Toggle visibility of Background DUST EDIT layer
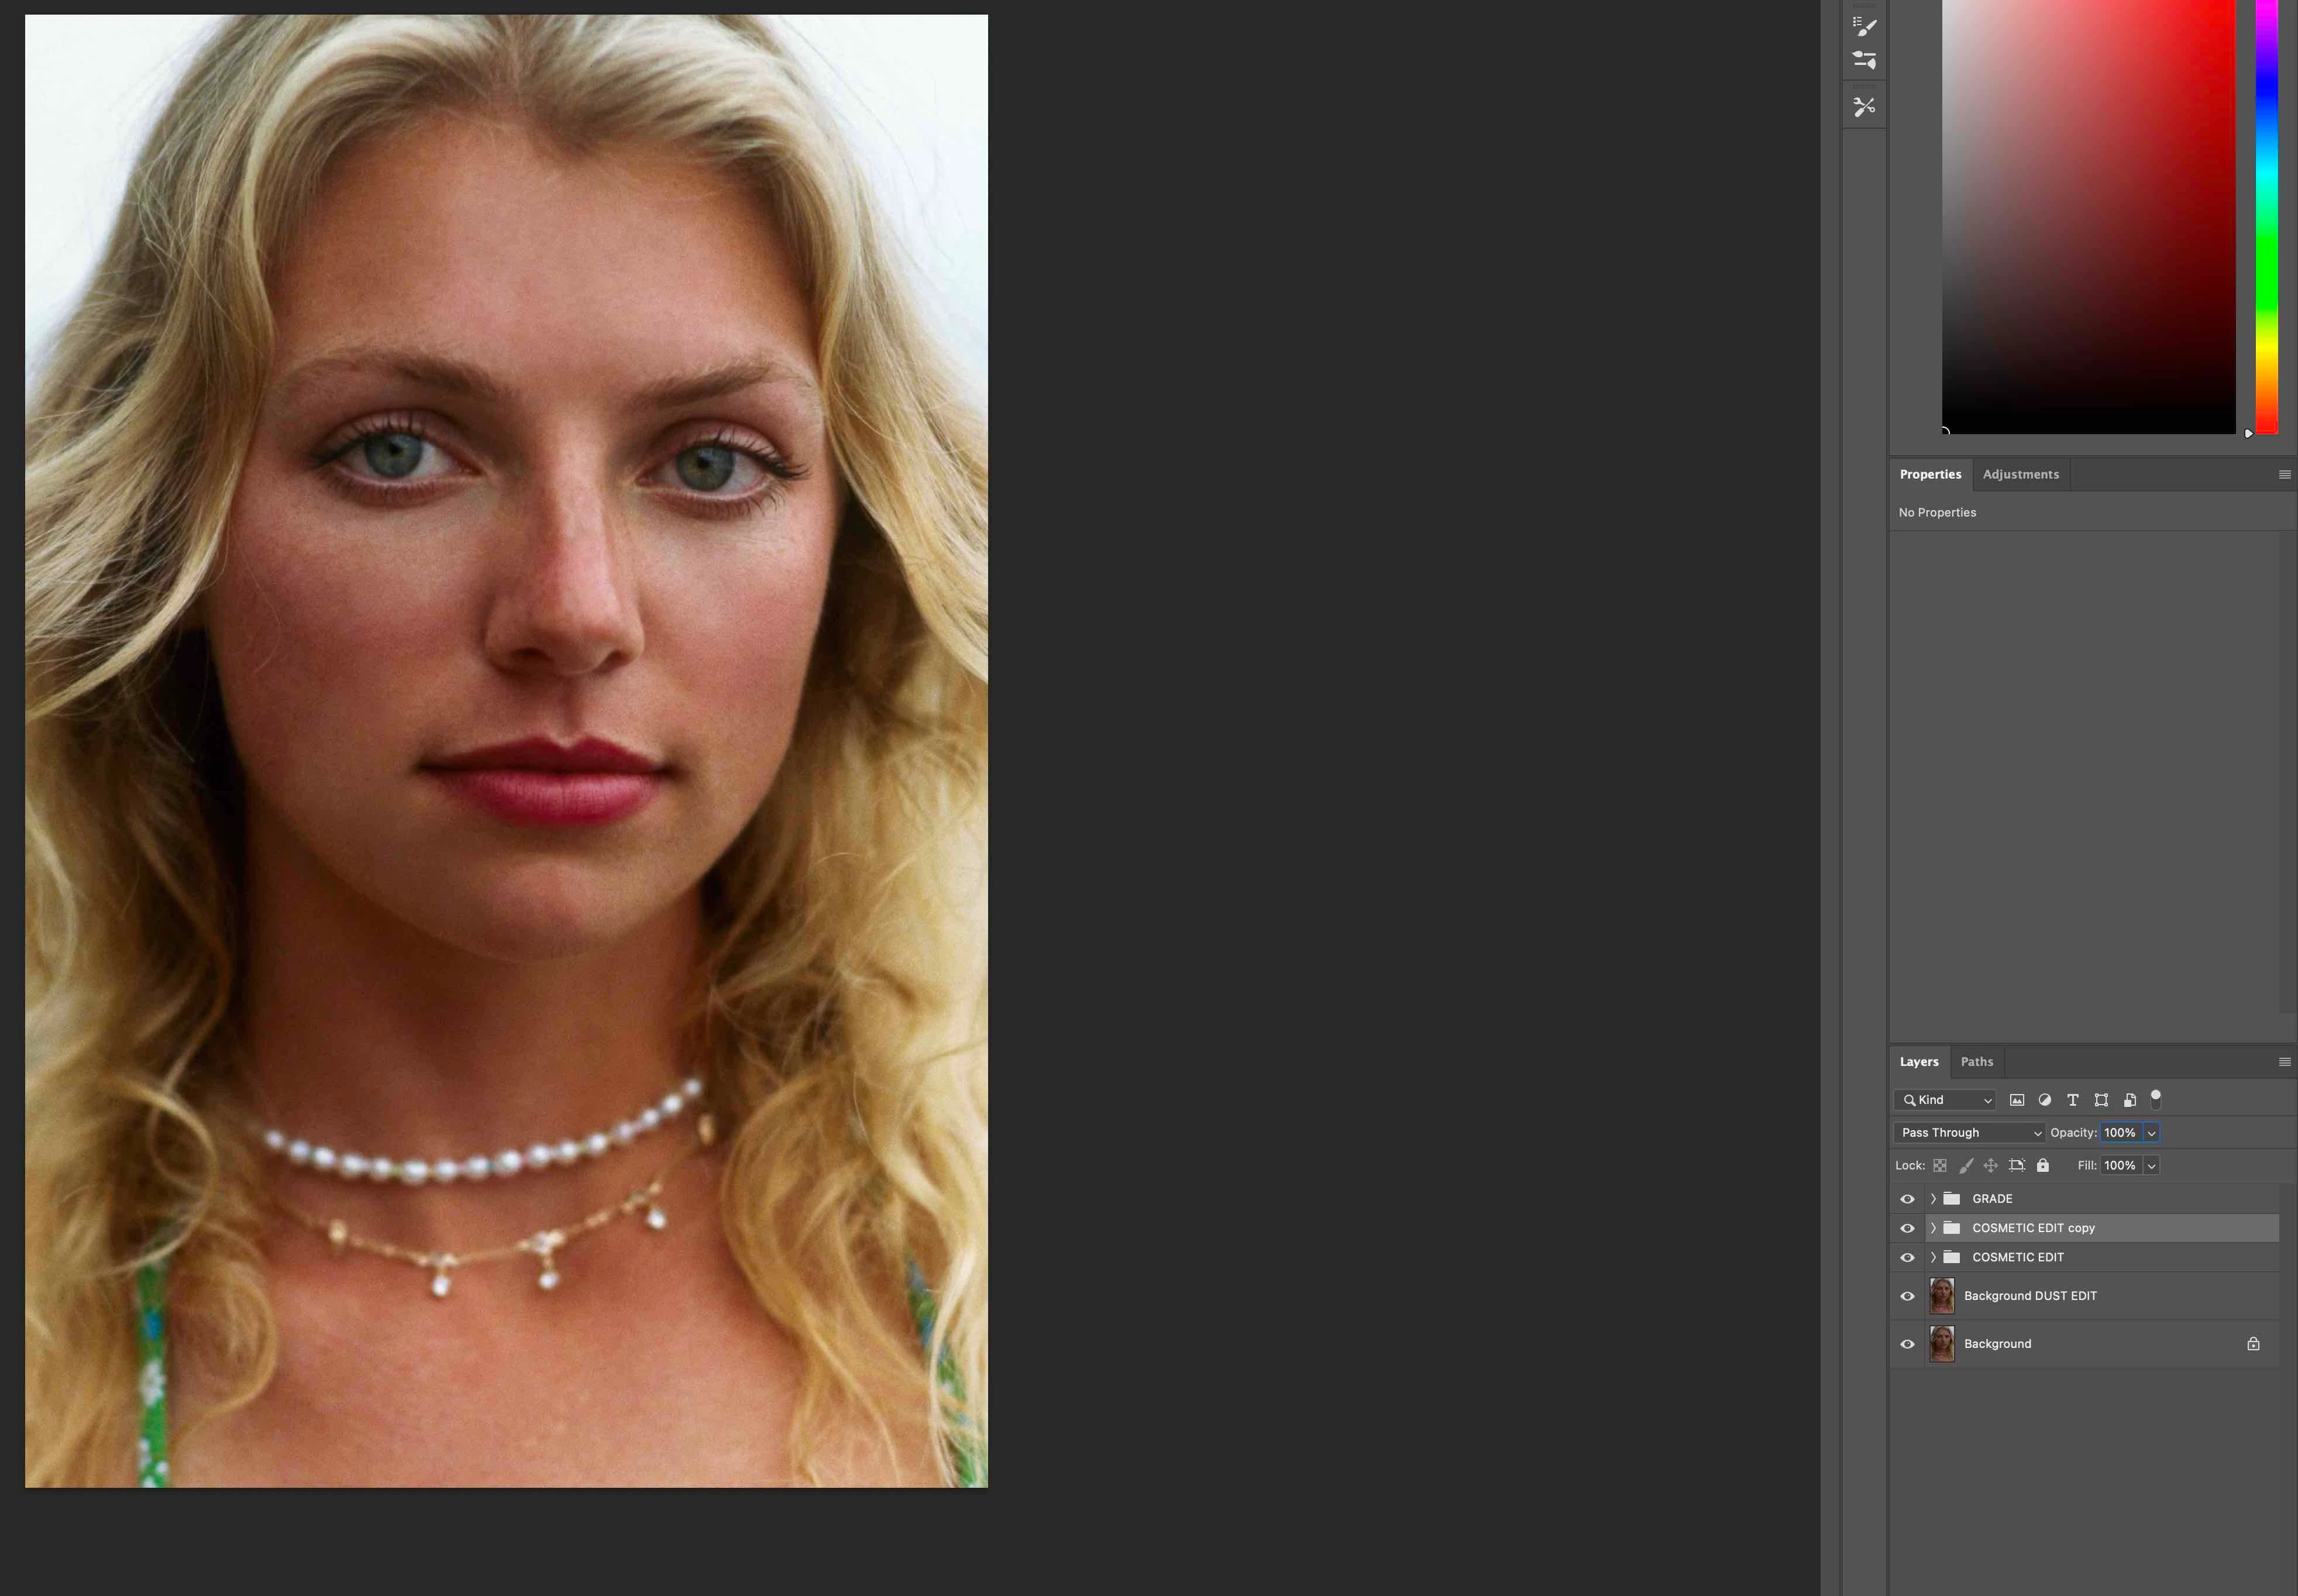 [x=1907, y=1296]
